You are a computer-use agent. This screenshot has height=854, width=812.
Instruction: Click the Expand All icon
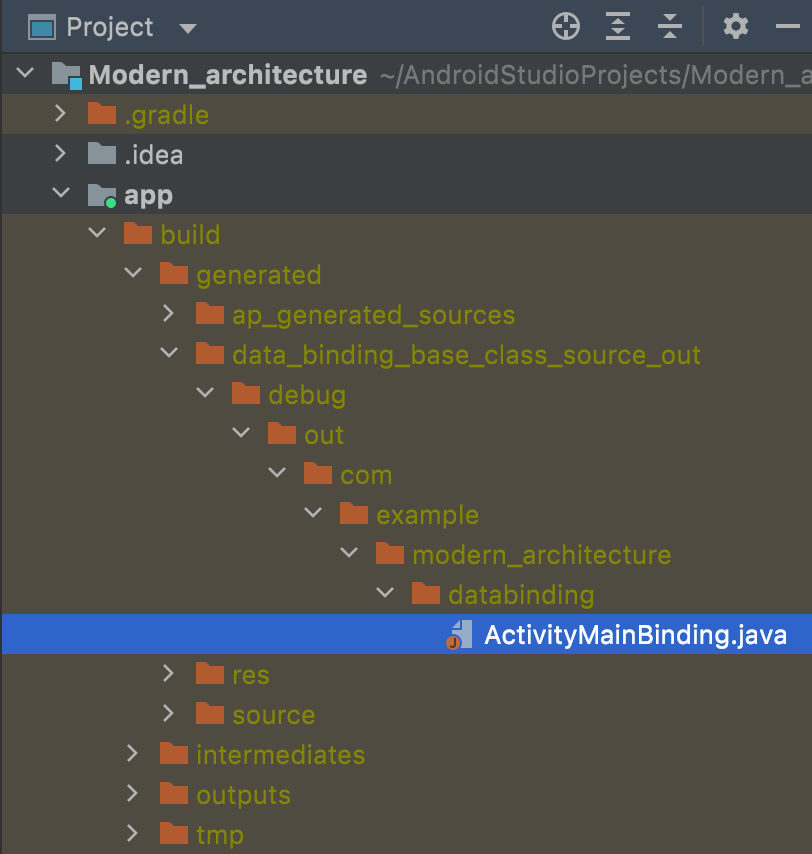(x=618, y=26)
